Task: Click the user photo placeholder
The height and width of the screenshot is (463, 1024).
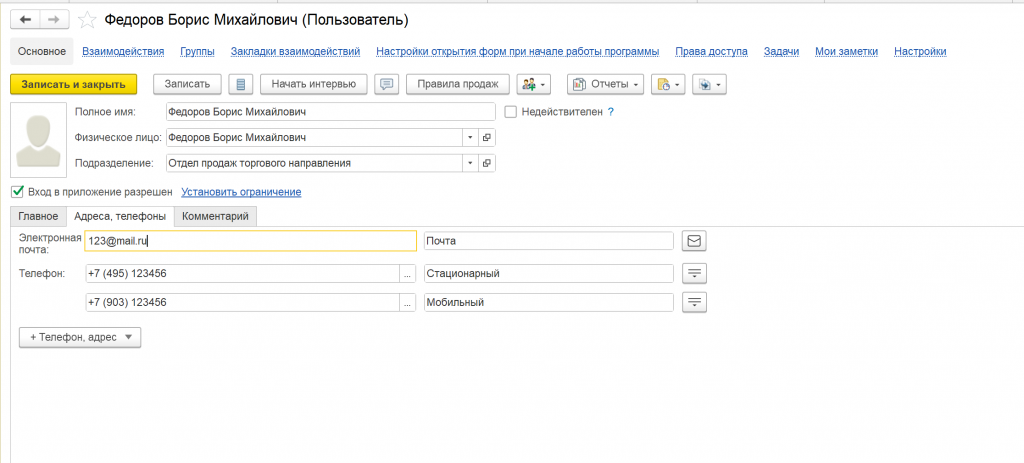Action: click(x=38, y=138)
